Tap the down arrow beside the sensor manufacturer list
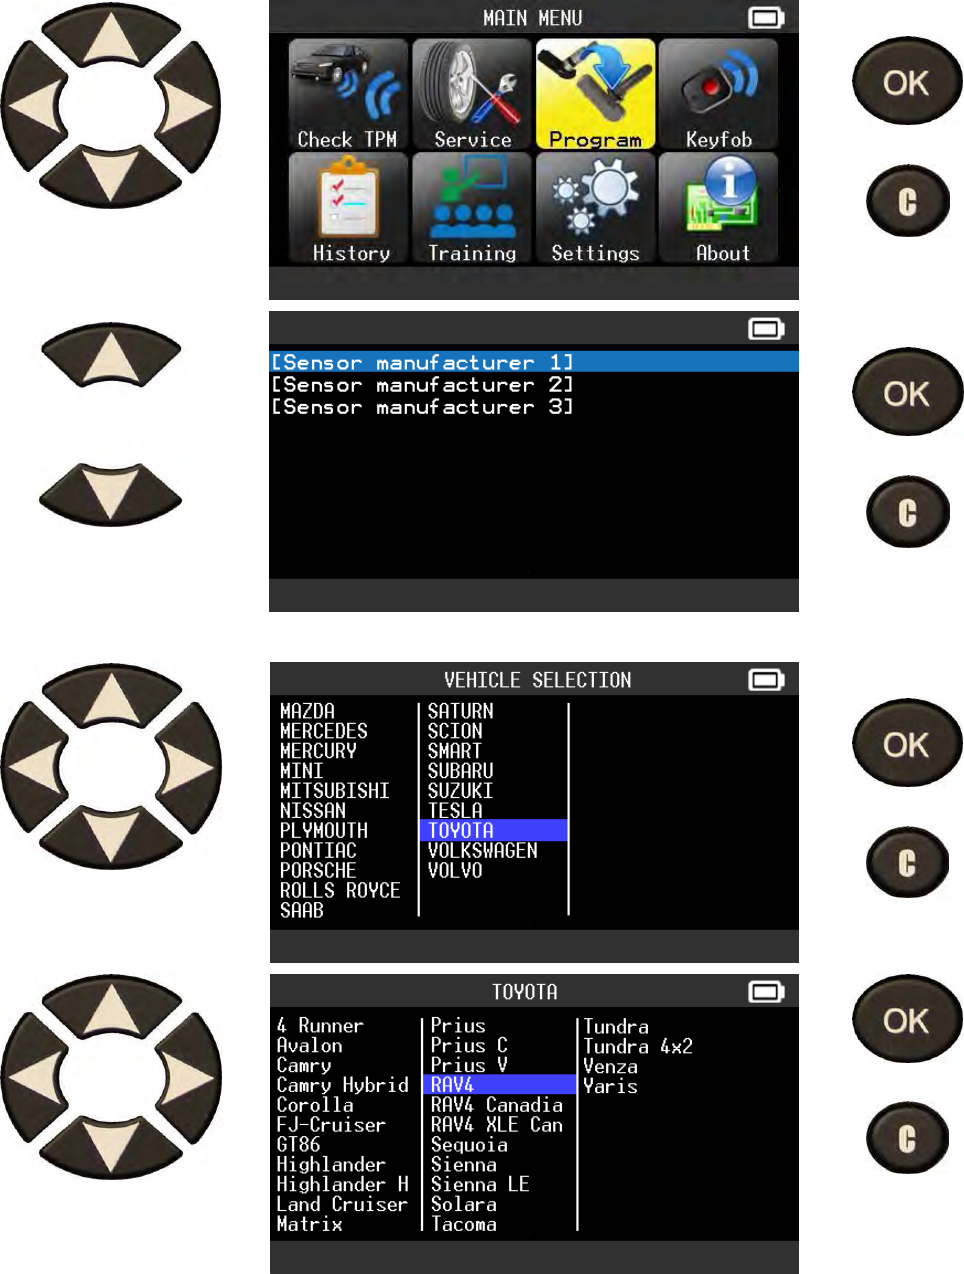Screen dimensions: 964x1274 110,493
